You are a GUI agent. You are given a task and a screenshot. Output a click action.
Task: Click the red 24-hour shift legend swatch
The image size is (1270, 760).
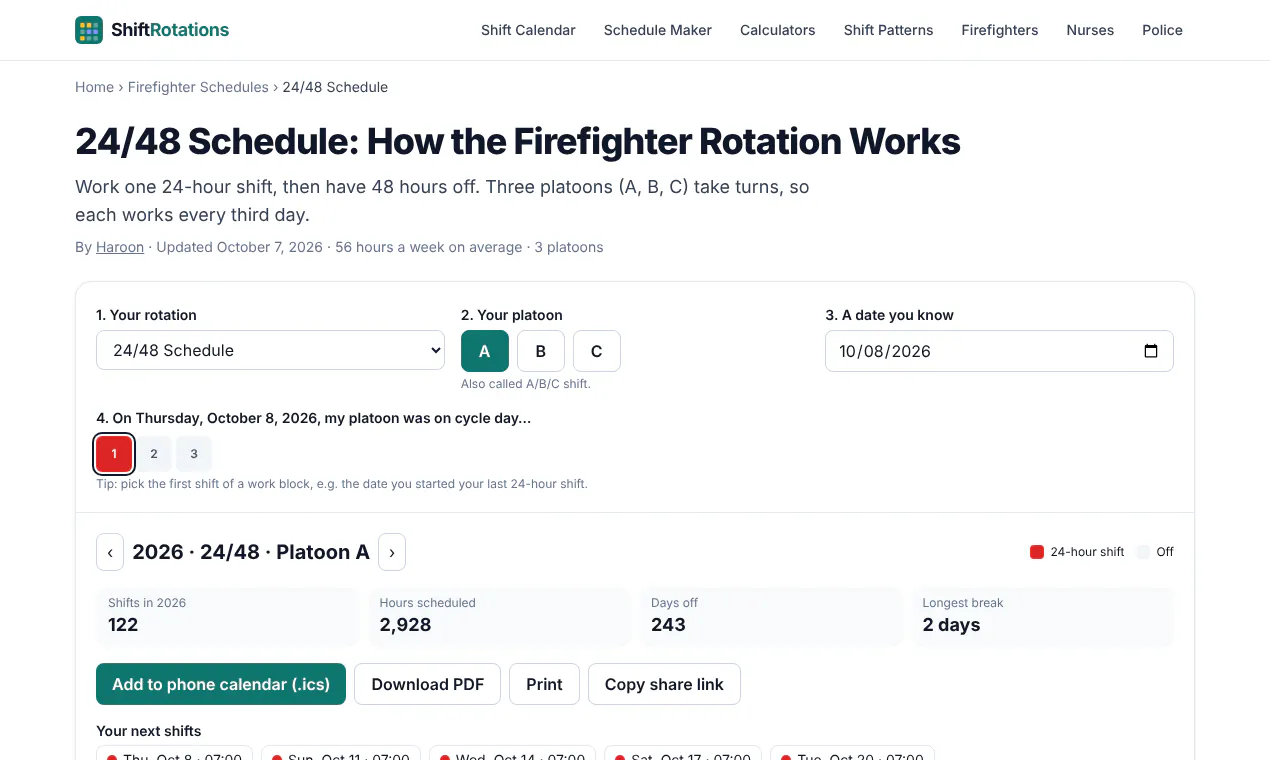(1037, 552)
